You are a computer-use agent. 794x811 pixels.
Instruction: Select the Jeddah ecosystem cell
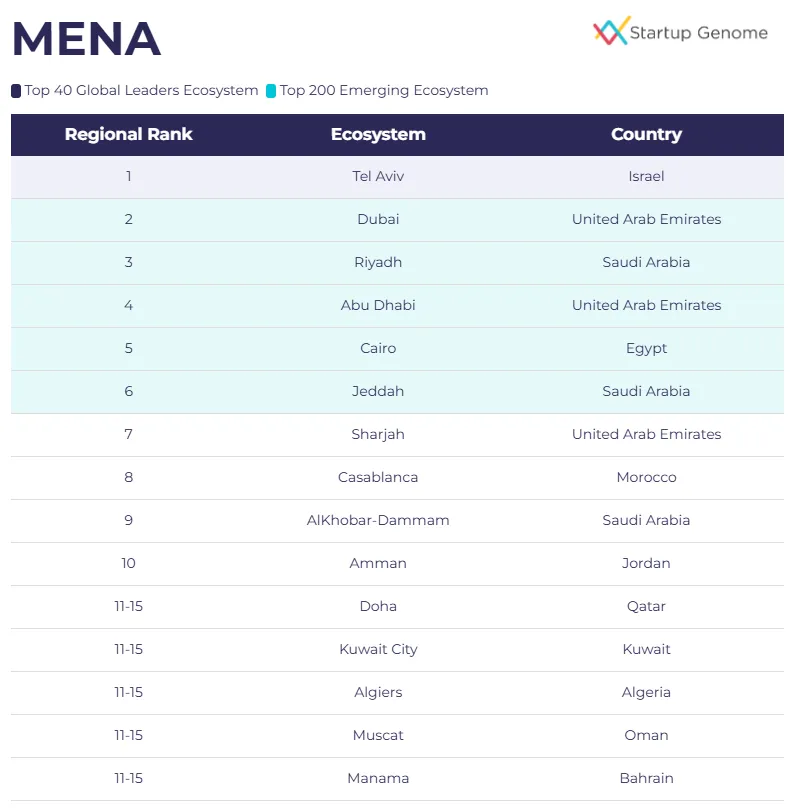[x=378, y=391]
